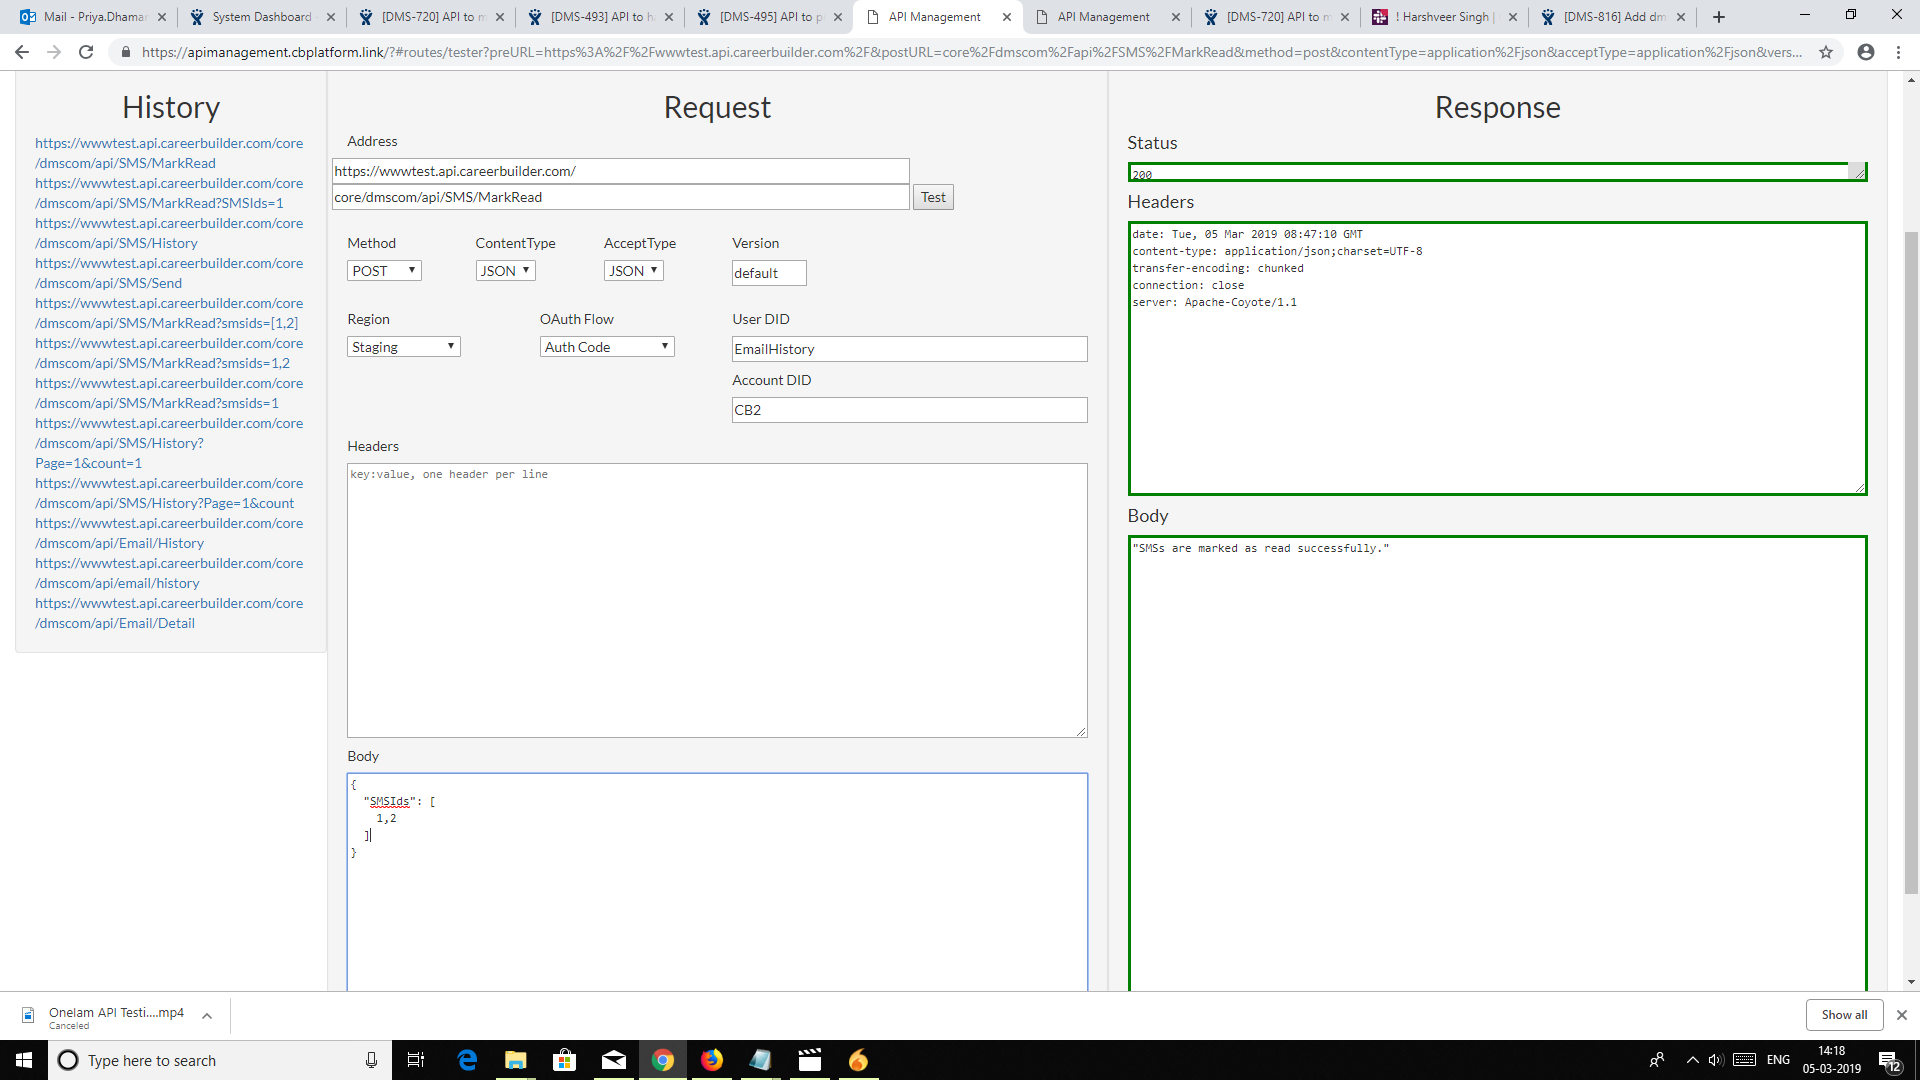
Task: Open Task View icon in taskbar
Action: [416, 1060]
